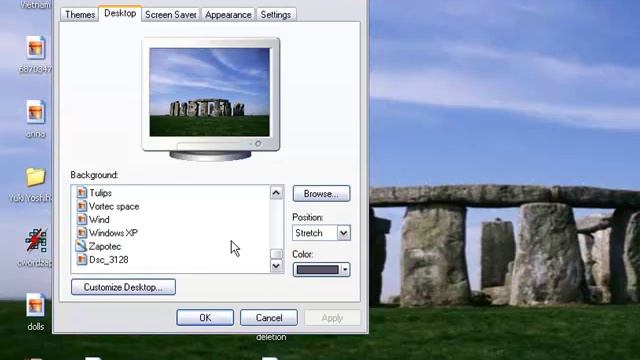Open the Screen Saver tab

pyautogui.click(x=171, y=15)
